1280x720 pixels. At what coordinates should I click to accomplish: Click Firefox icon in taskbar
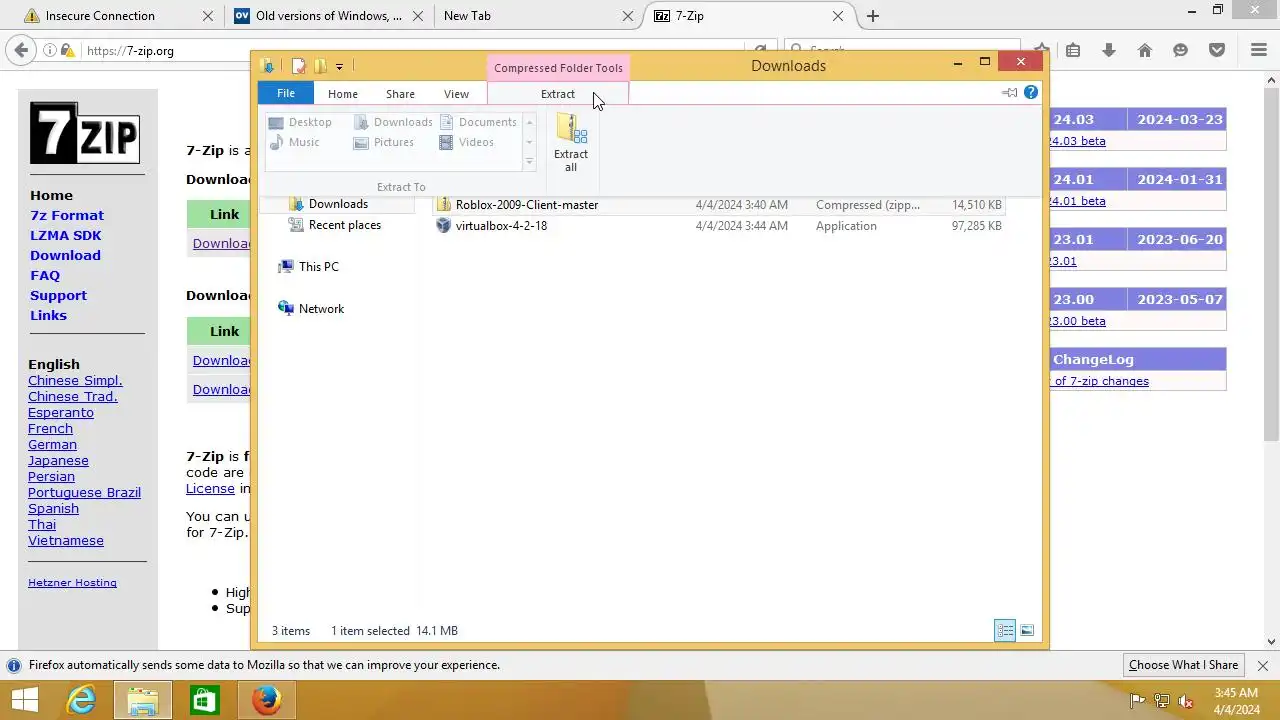coord(266,700)
